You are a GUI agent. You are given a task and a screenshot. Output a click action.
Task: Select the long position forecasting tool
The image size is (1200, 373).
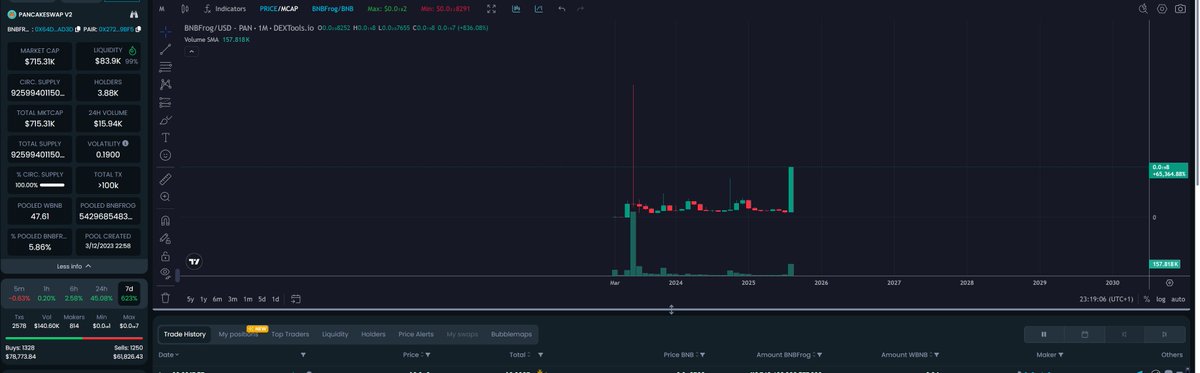click(x=165, y=102)
